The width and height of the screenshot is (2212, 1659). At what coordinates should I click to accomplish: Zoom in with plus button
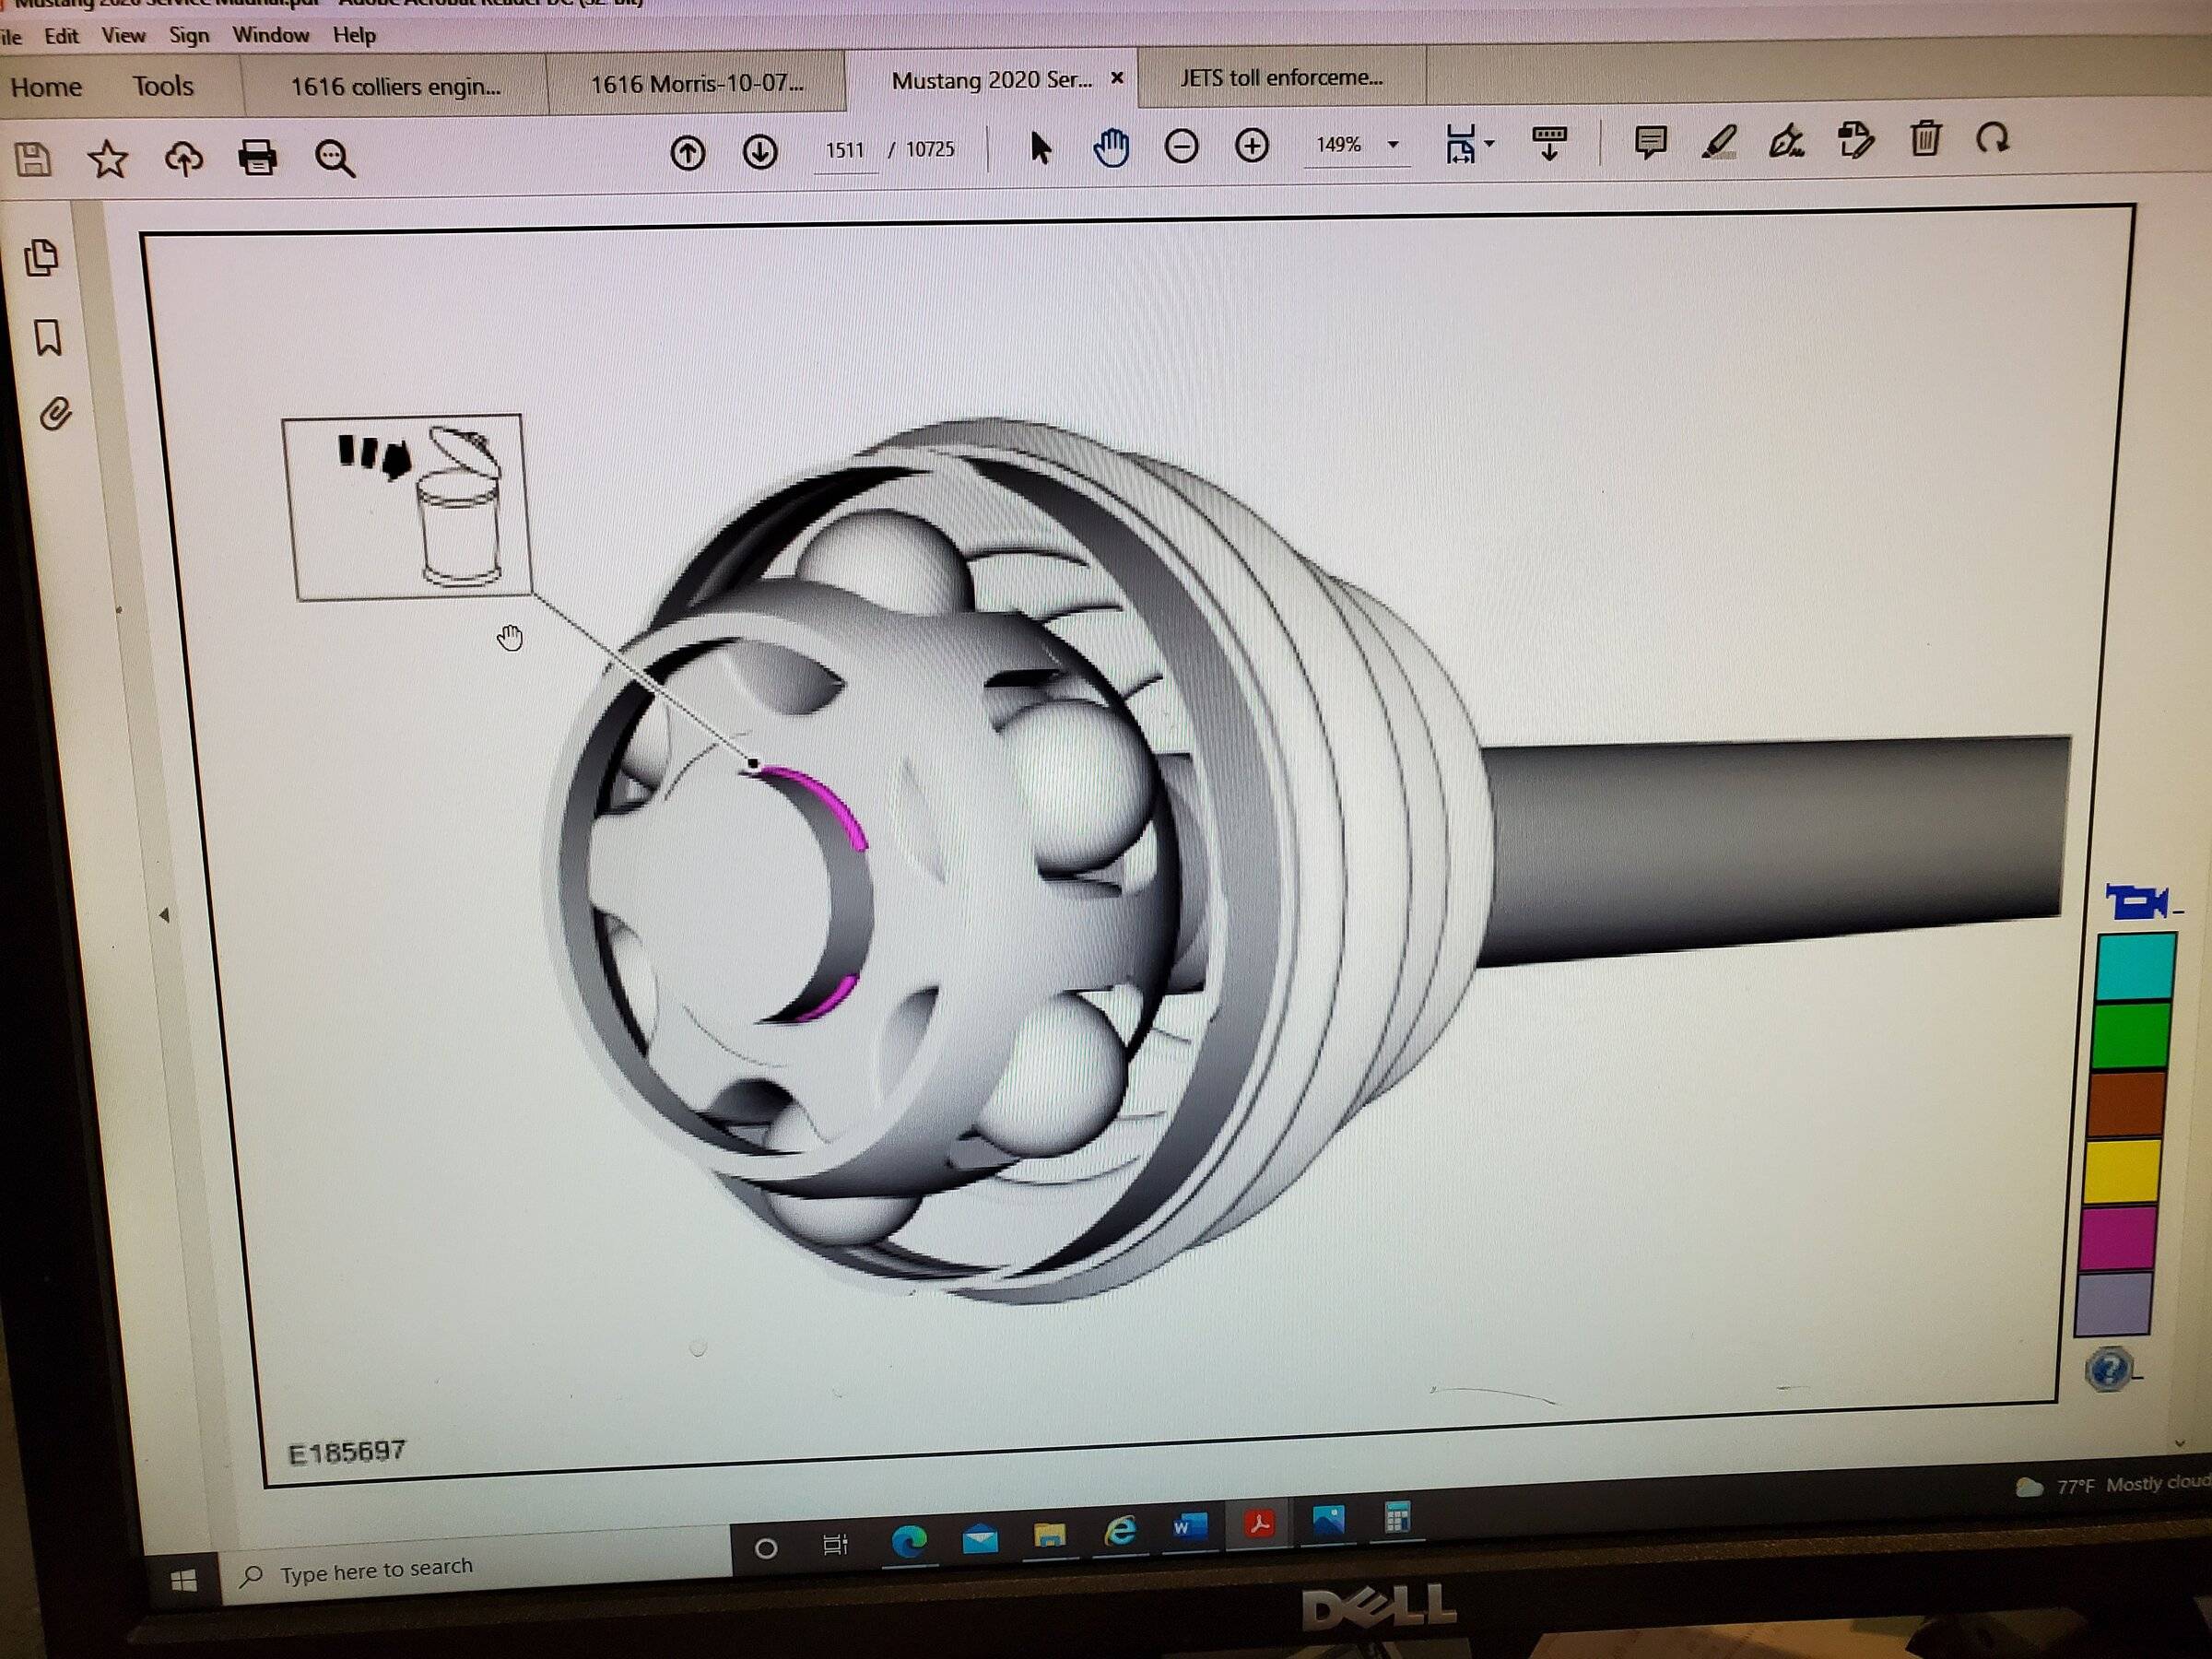[x=1252, y=146]
